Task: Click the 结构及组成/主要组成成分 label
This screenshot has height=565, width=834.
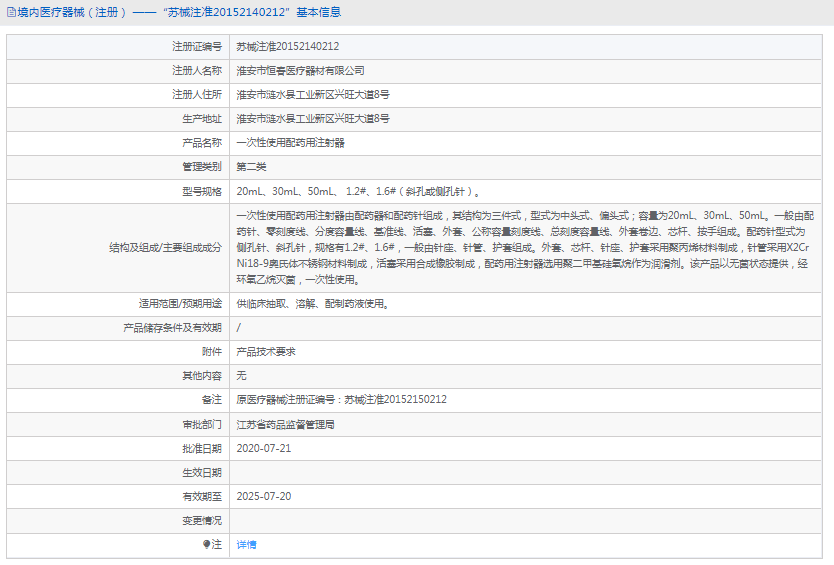Action: (x=165, y=247)
